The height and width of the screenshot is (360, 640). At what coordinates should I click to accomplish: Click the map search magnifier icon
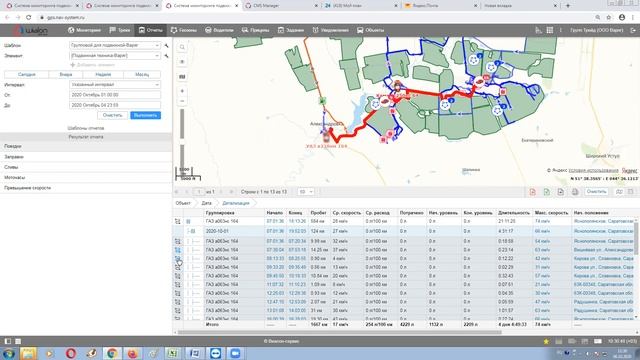pyautogui.click(x=182, y=47)
